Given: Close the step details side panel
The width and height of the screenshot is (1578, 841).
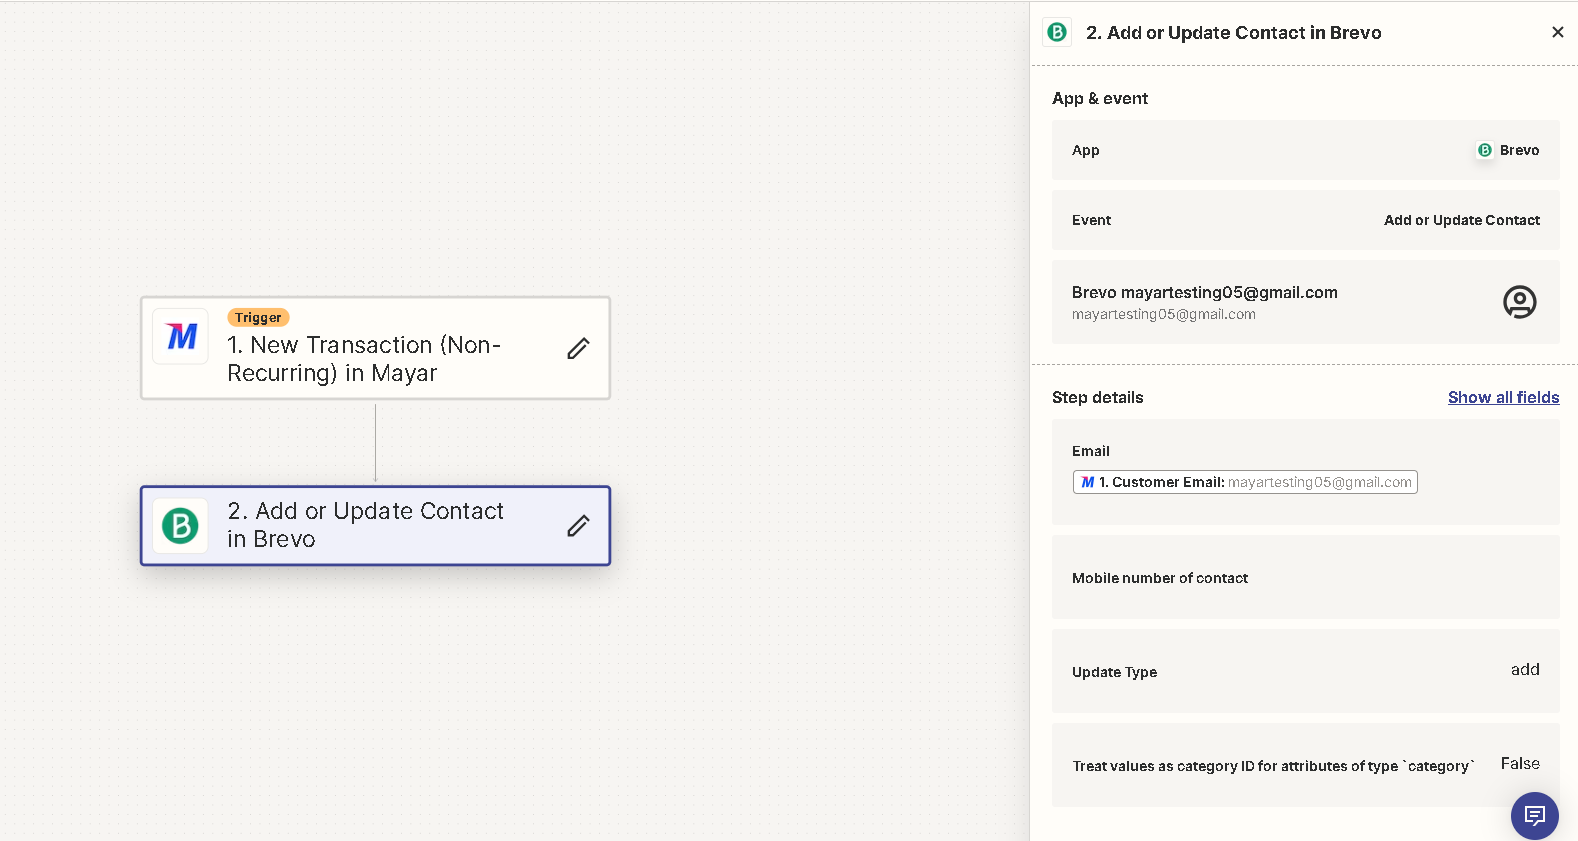Looking at the screenshot, I should [1557, 32].
